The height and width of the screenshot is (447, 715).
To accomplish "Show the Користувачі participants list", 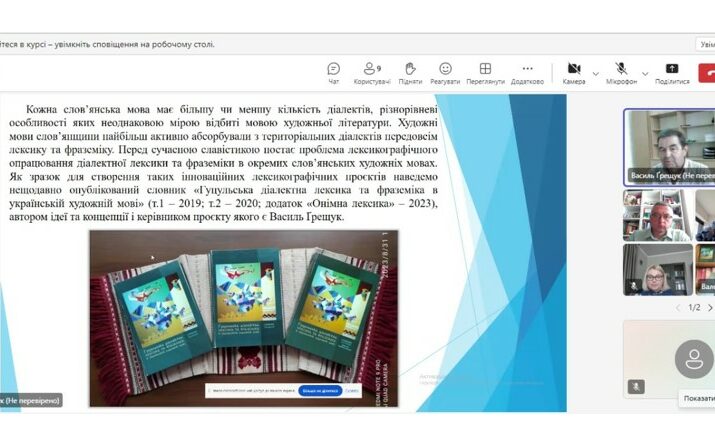I will 371,72.
